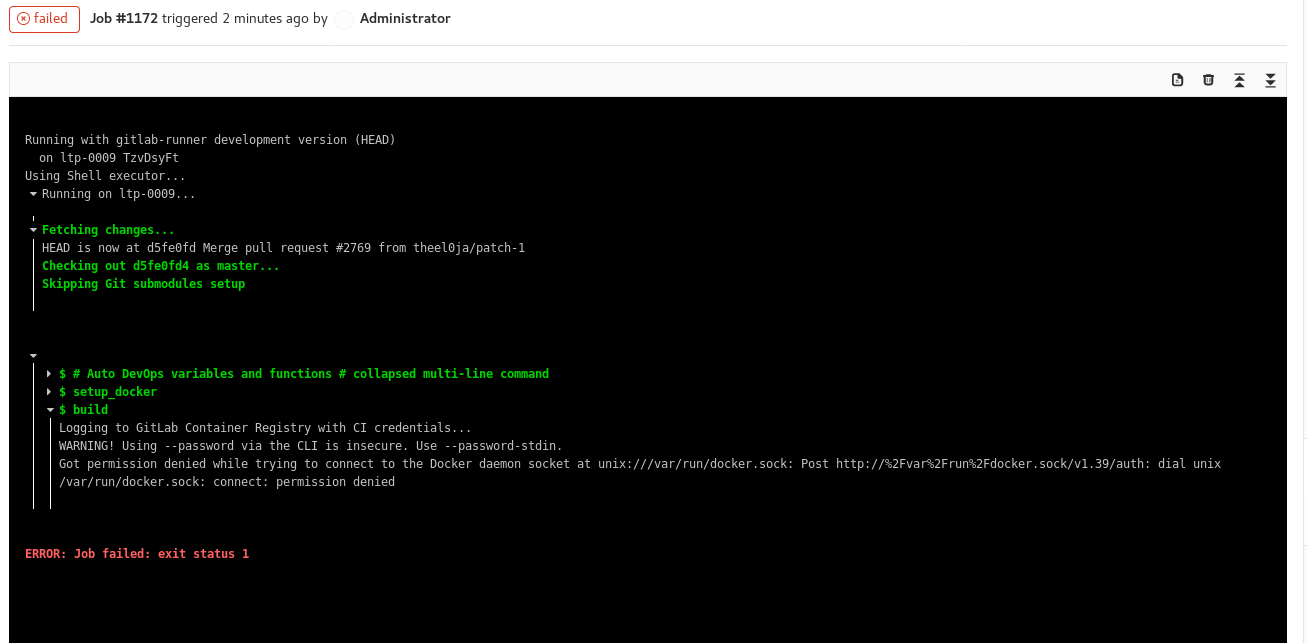Viewport: 1307px width, 643px height.
Task: Select the 'ERROR: Job failed' message line
Action: coord(137,553)
